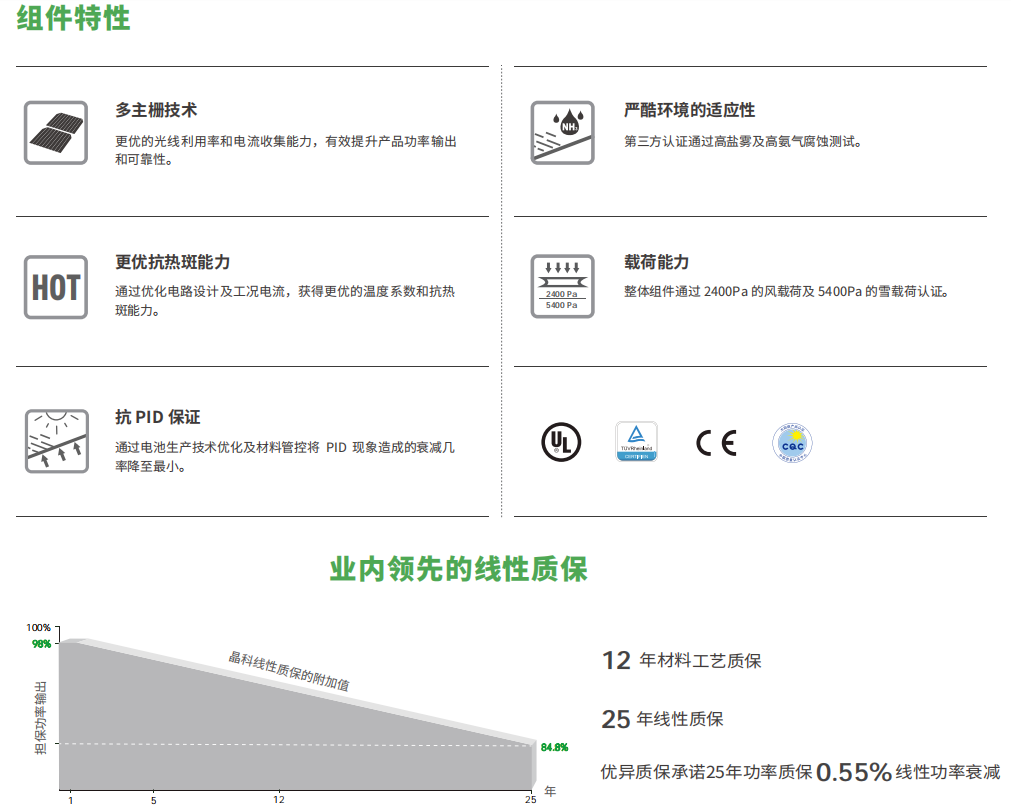Click the 2400 Pa / 5400 Pa load icon
The width and height of the screenshot is (1011, 809).
[x=562, y=286]
